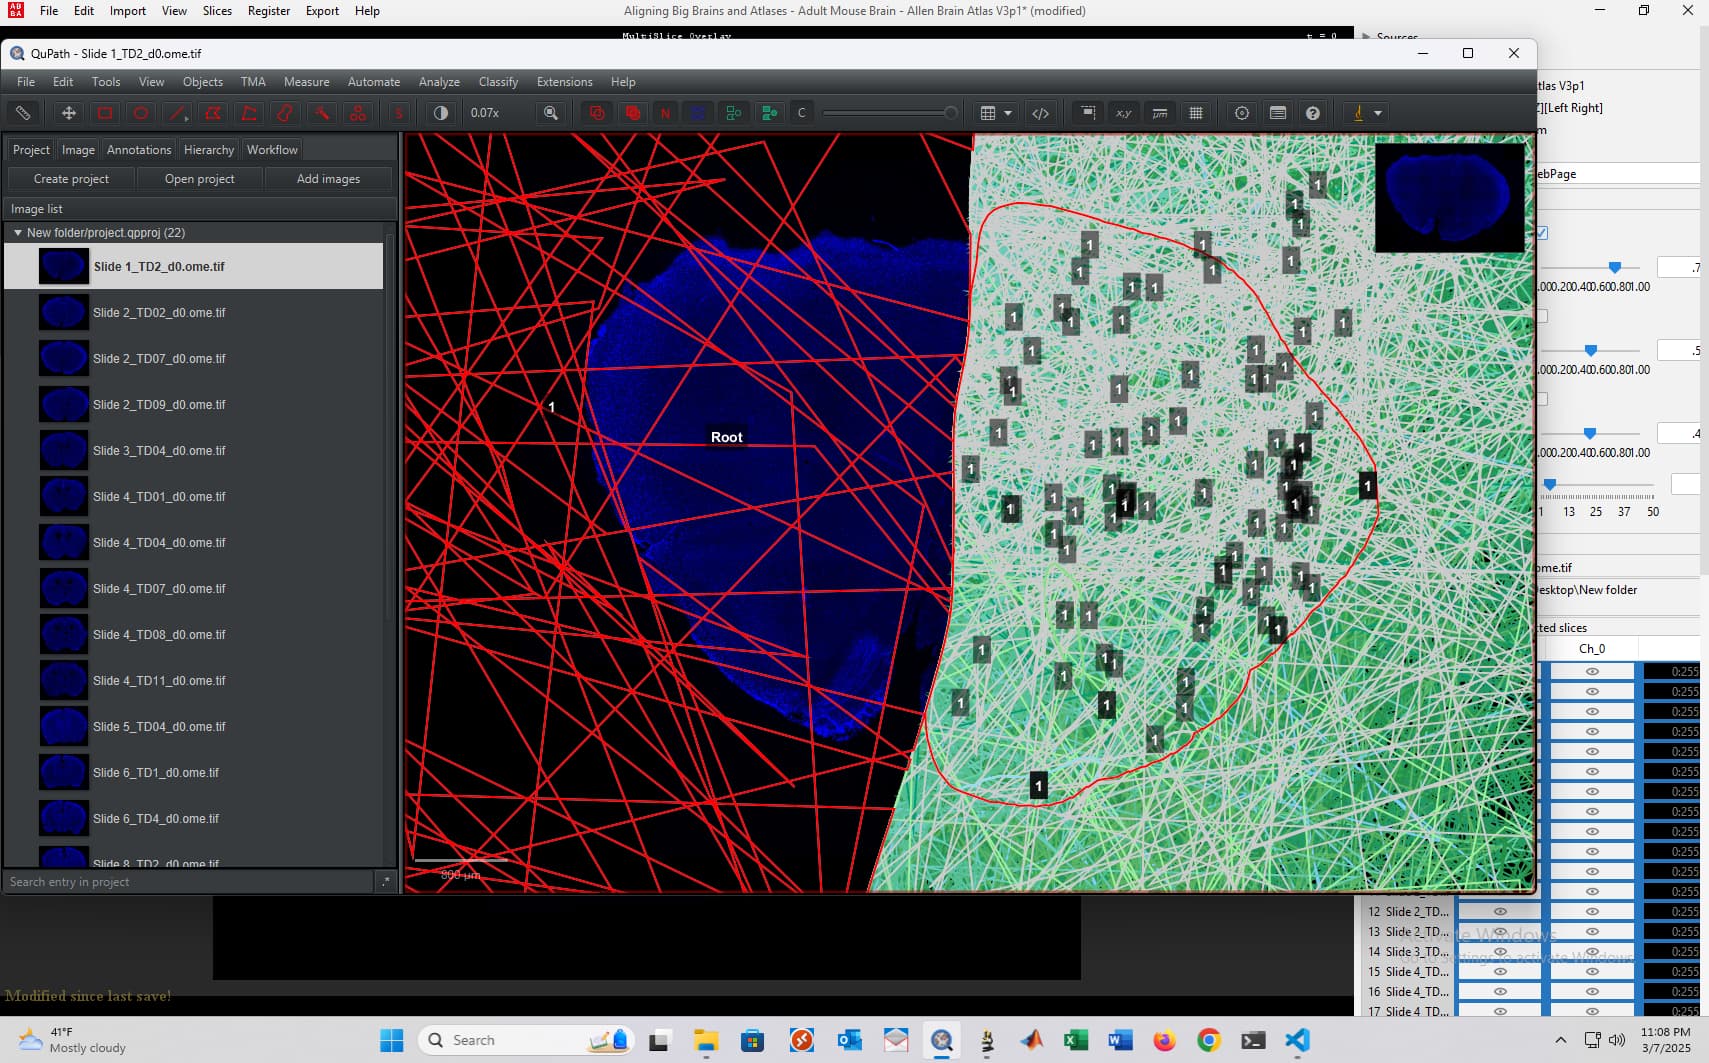Select the Rectangle annotation tool
The width and height of the screenshot is (1709, 1063).
(104, 113)
